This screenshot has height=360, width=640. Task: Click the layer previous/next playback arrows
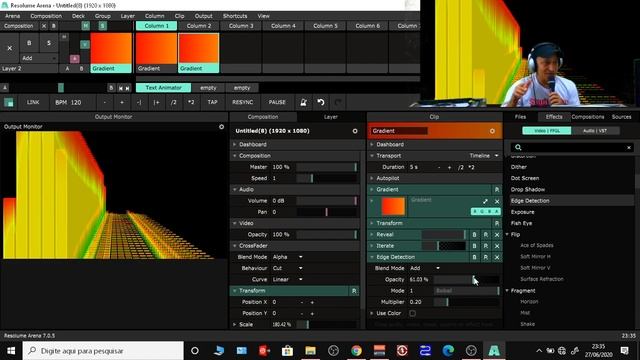[124, 88]
